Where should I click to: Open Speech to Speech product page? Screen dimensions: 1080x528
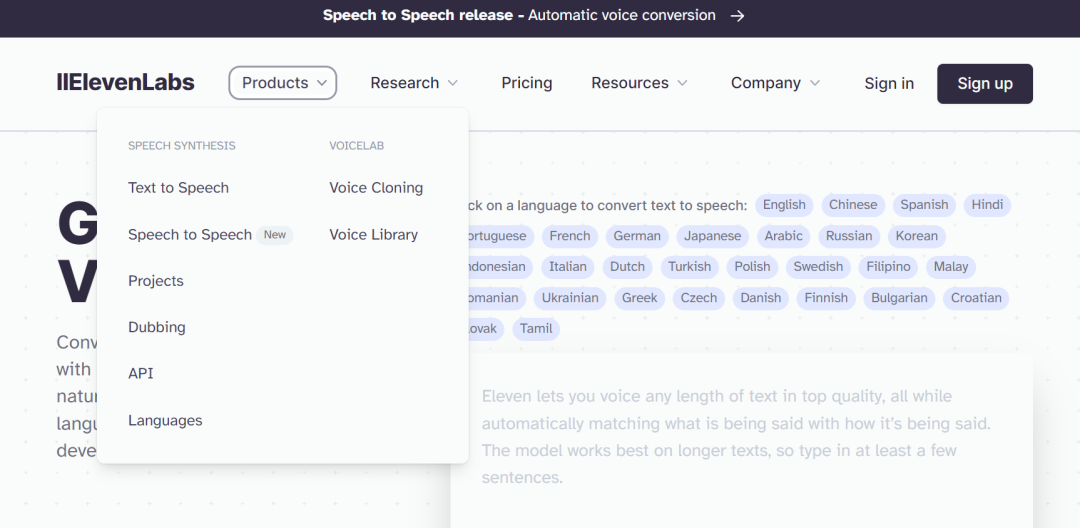pyautogui.click(x=190, y=235)
